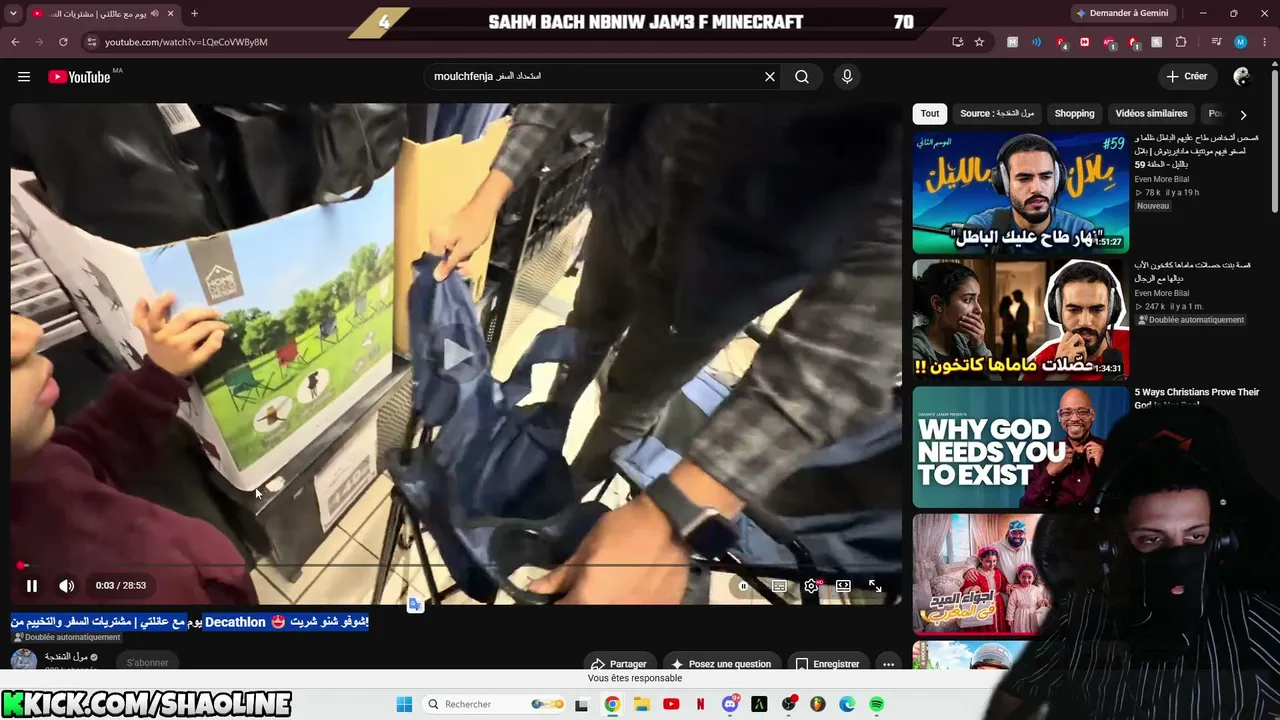Mute the video volume

point(67,586)
